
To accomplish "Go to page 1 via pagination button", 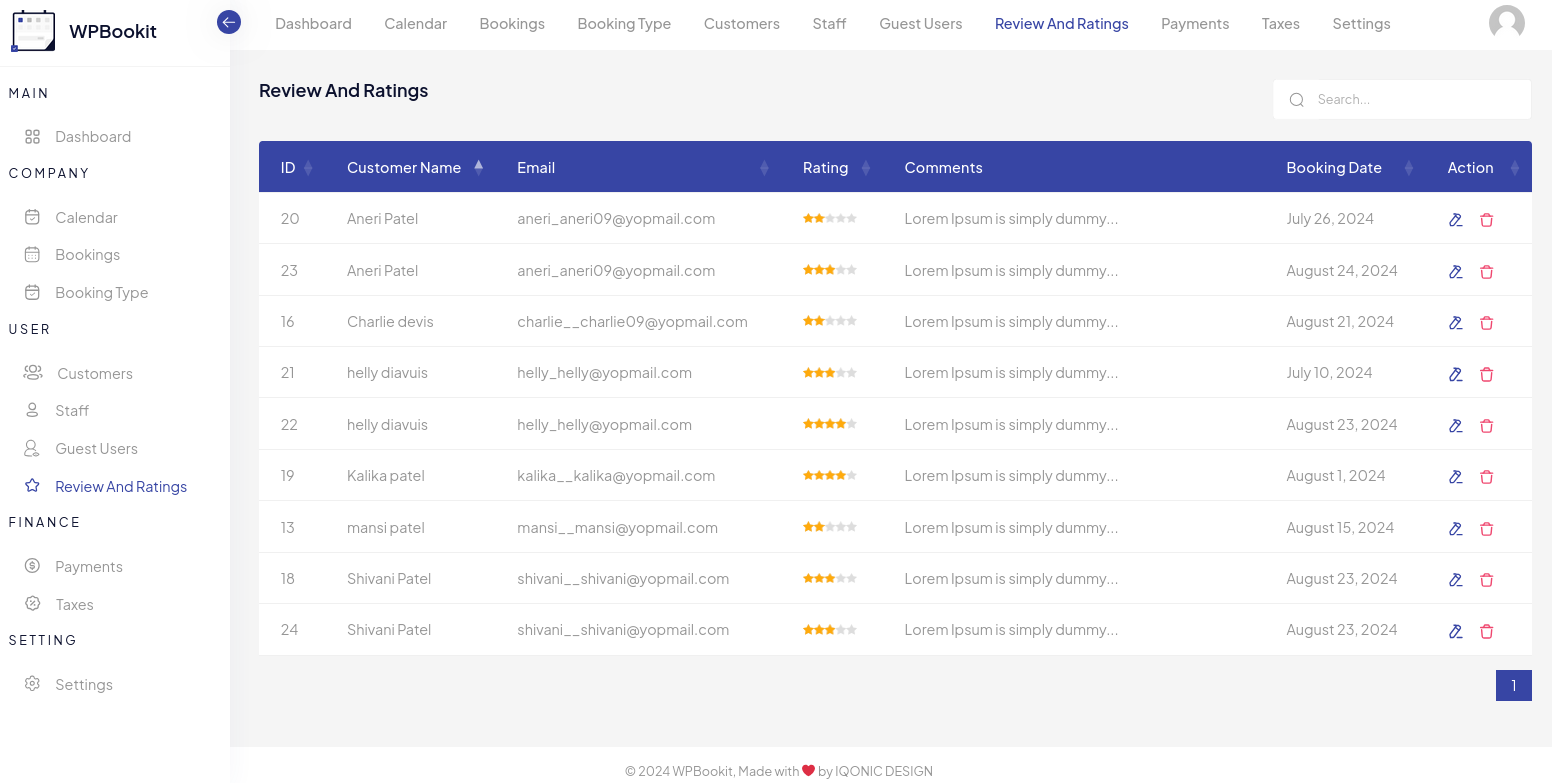I will coord(1513,685).
